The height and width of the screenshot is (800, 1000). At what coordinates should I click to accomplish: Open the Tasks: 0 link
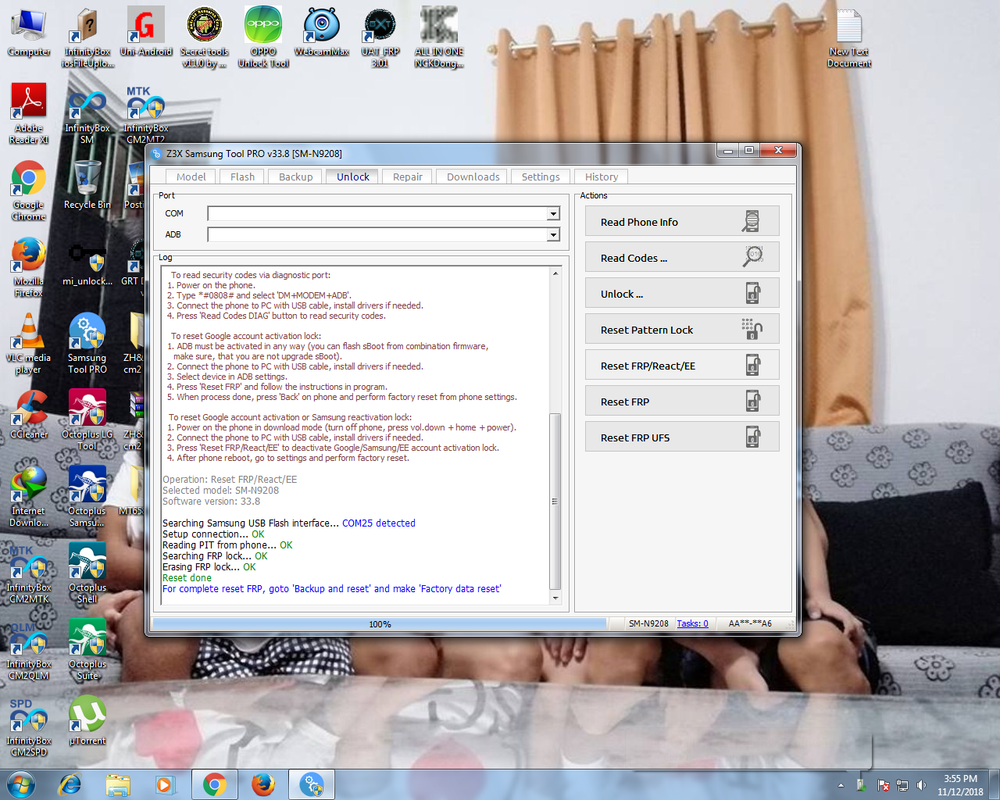point(692,623)
